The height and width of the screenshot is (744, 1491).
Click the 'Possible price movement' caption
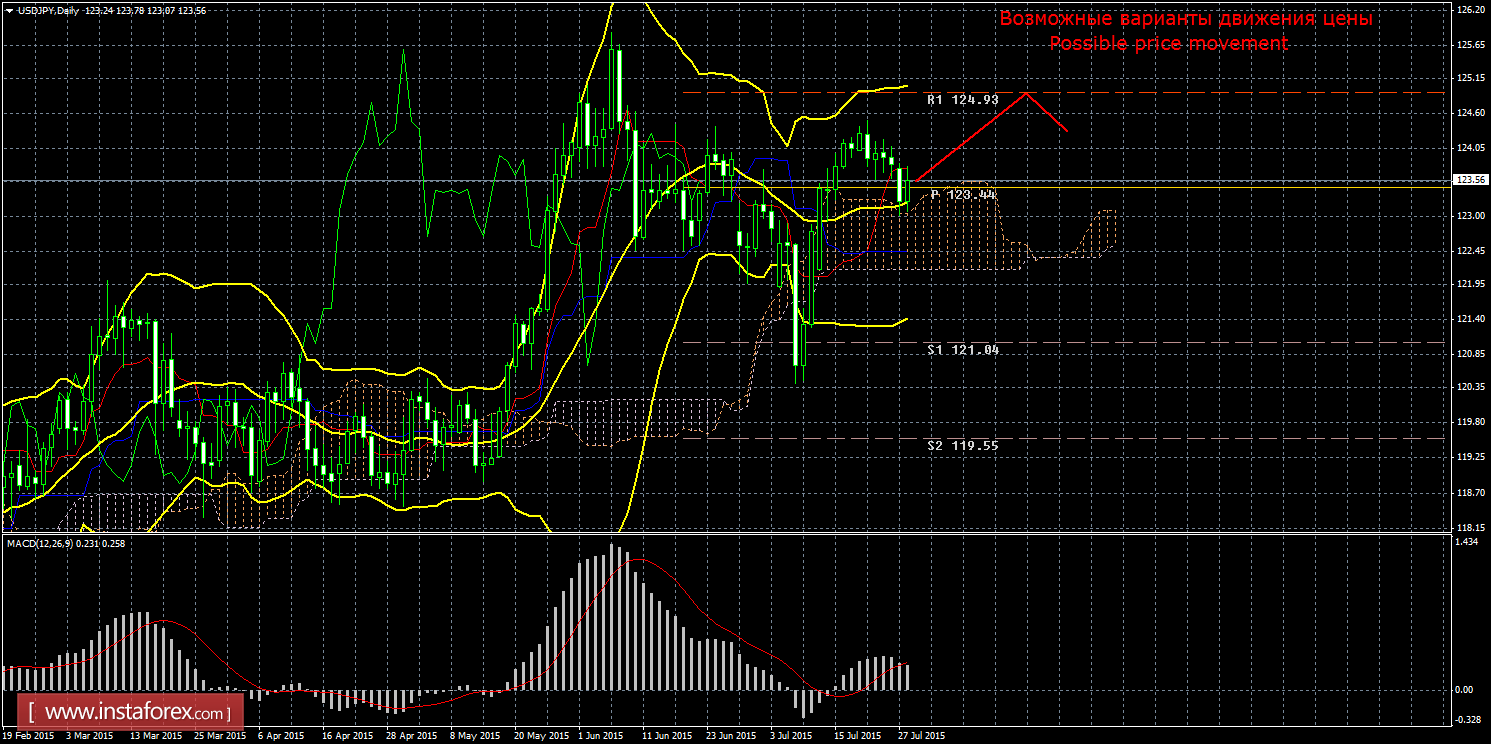pyautogui.click(x=1168, y=43)
